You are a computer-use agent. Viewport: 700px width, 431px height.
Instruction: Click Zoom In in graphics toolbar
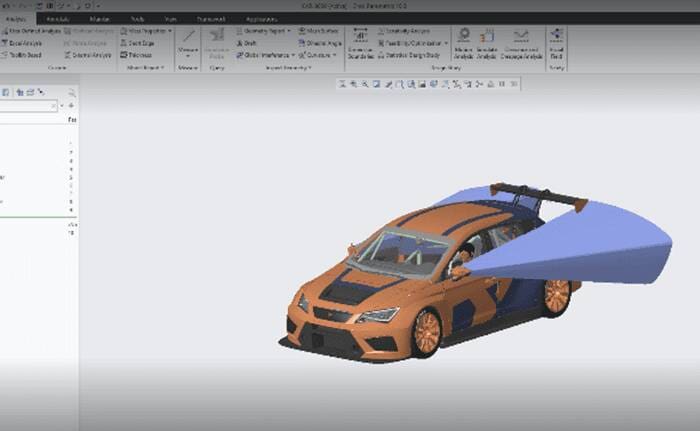(354, 84)
